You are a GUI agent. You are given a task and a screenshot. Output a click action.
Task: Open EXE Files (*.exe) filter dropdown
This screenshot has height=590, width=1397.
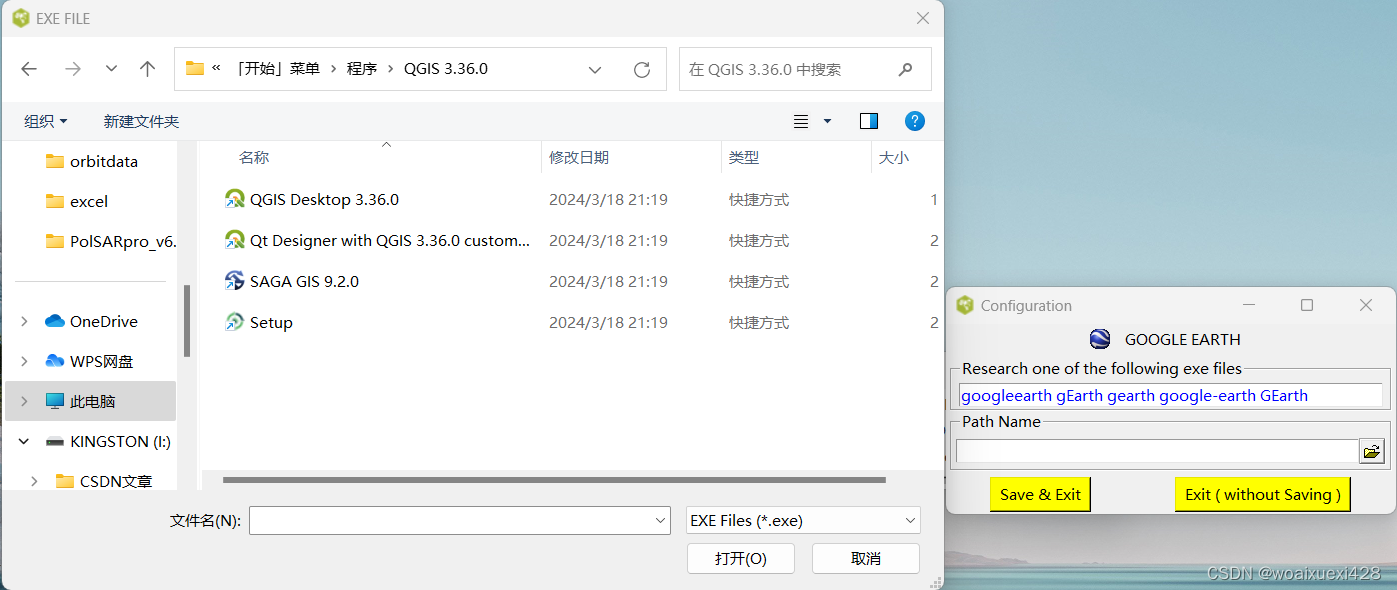[x=804, y=520]
